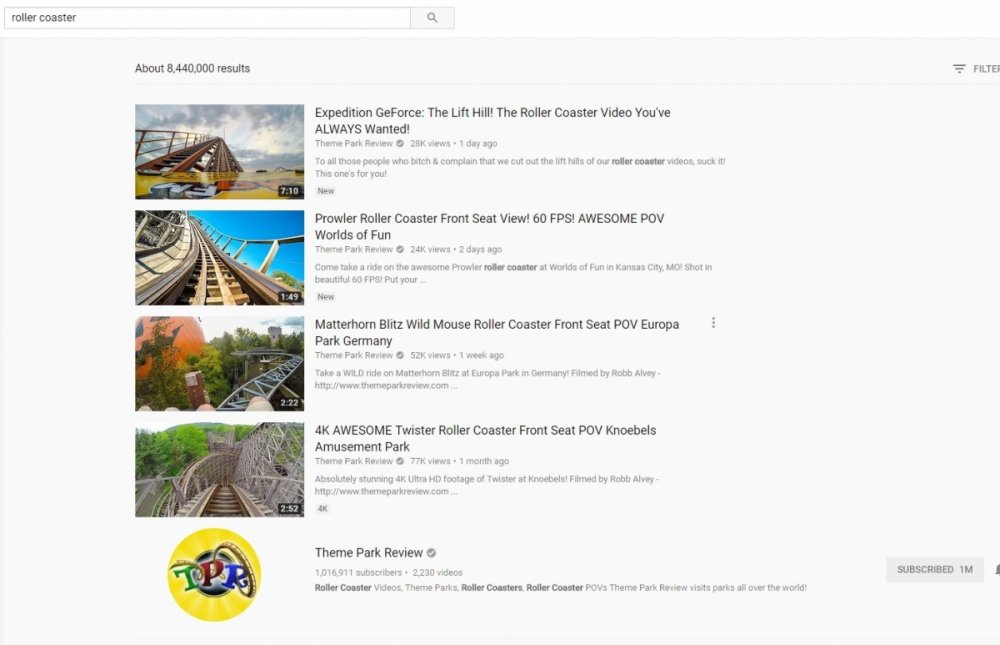
Task: Click the magnifier search button
Action: pyautogui.click(x=432, y=18)
